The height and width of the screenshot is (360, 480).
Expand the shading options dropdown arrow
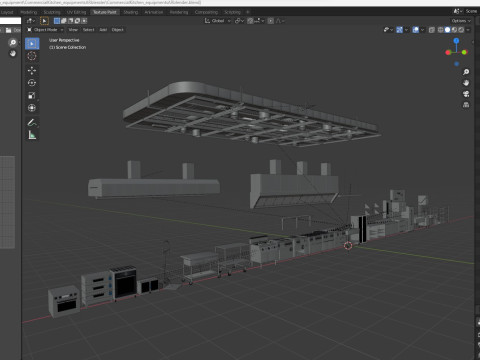click(x=468, y=30)
